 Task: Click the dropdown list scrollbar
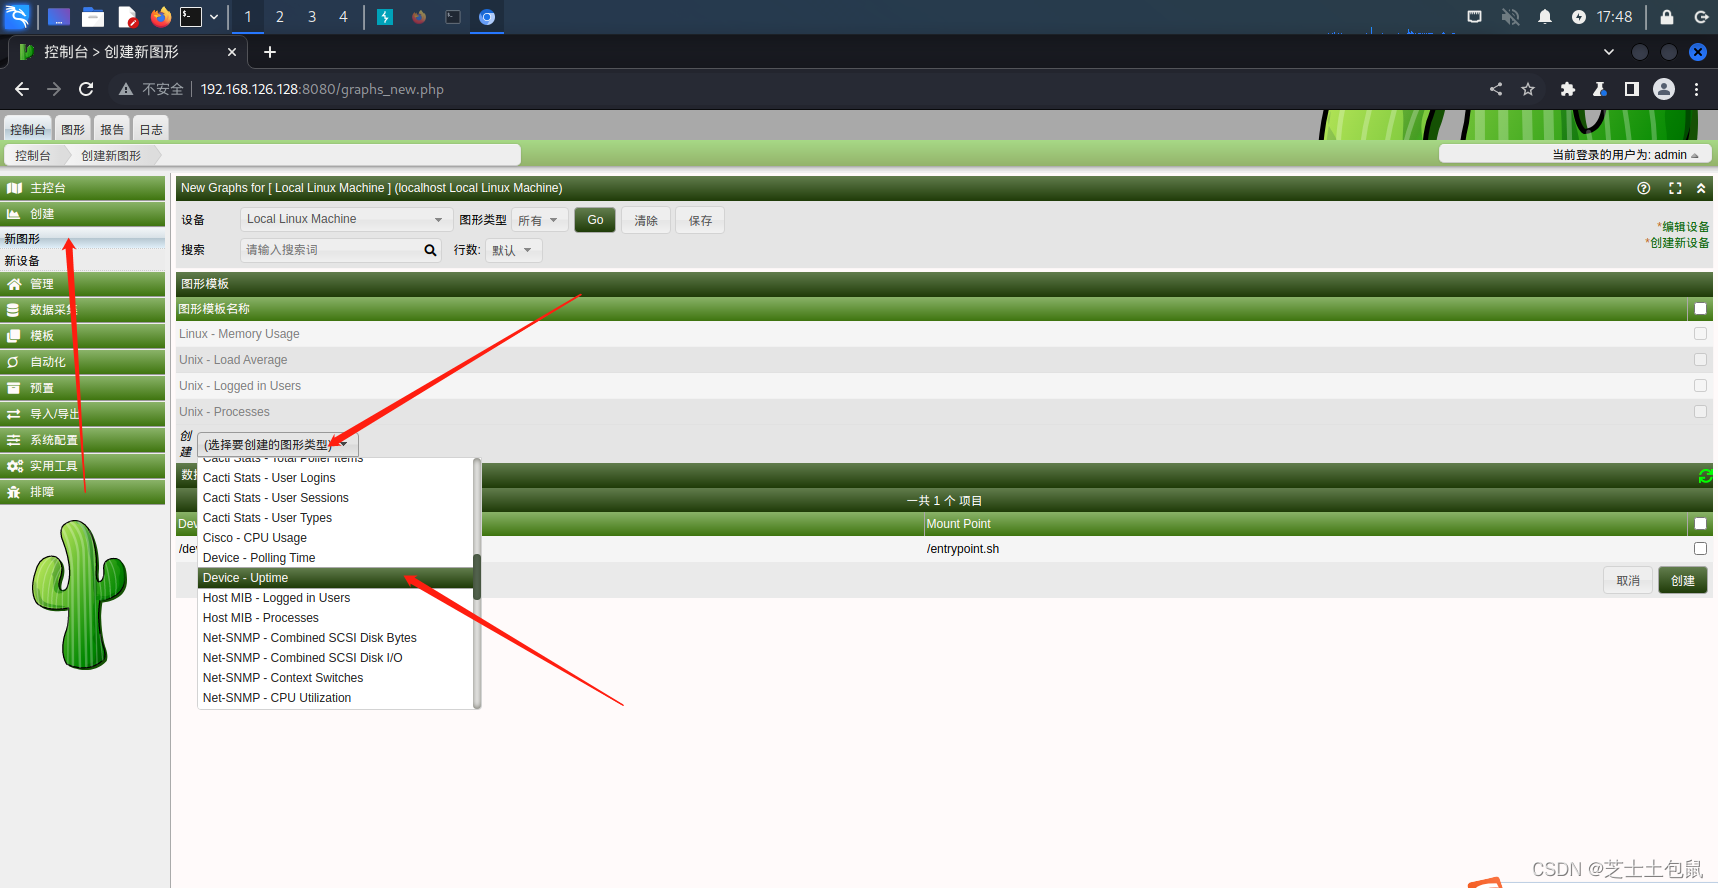click(477, 576)
